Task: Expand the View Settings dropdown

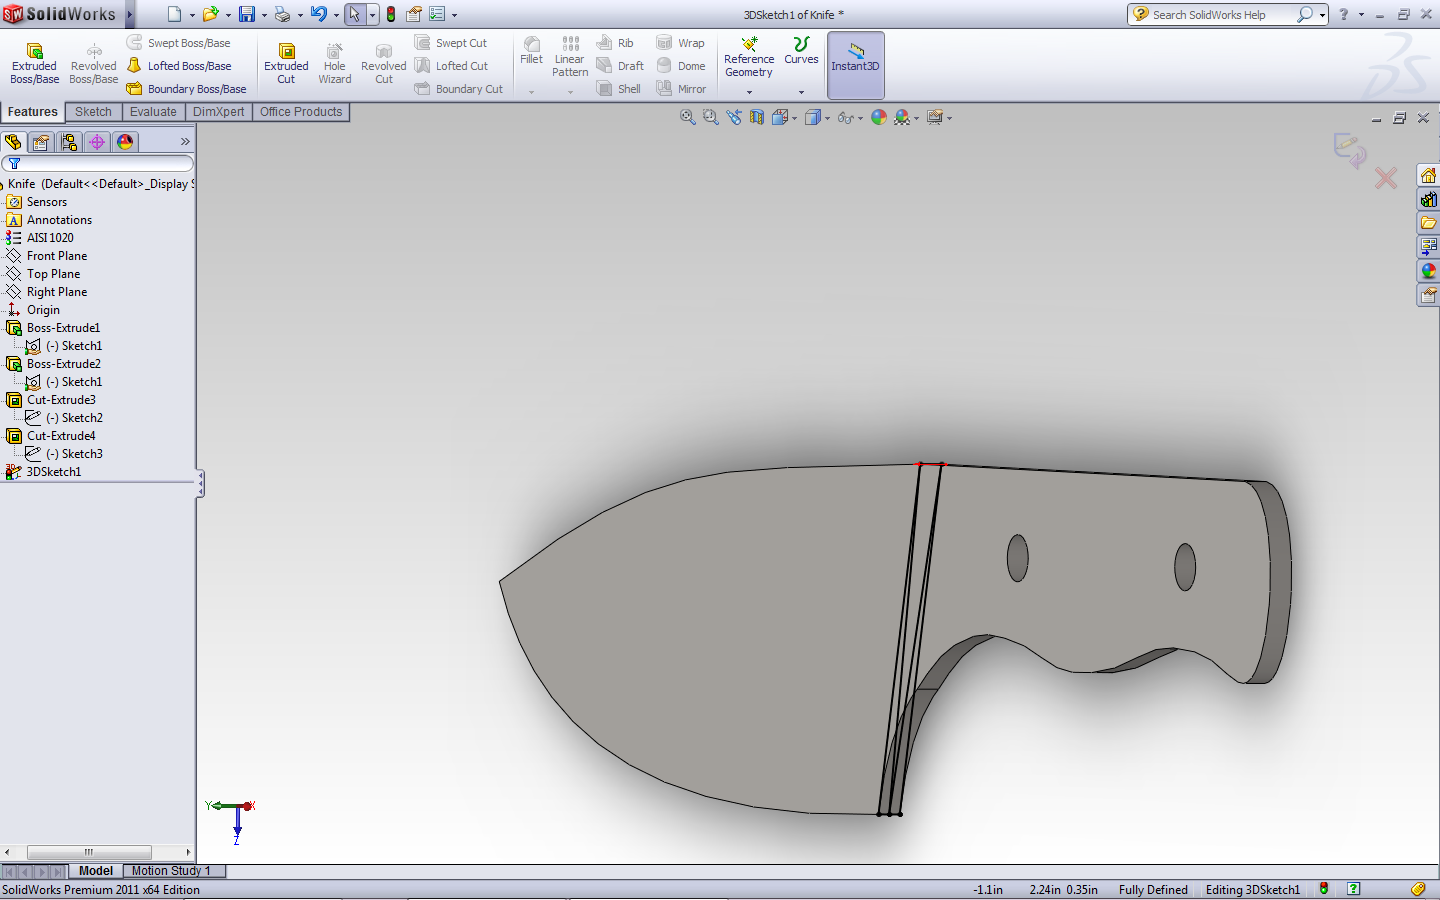Action: (x=949, y=118)
